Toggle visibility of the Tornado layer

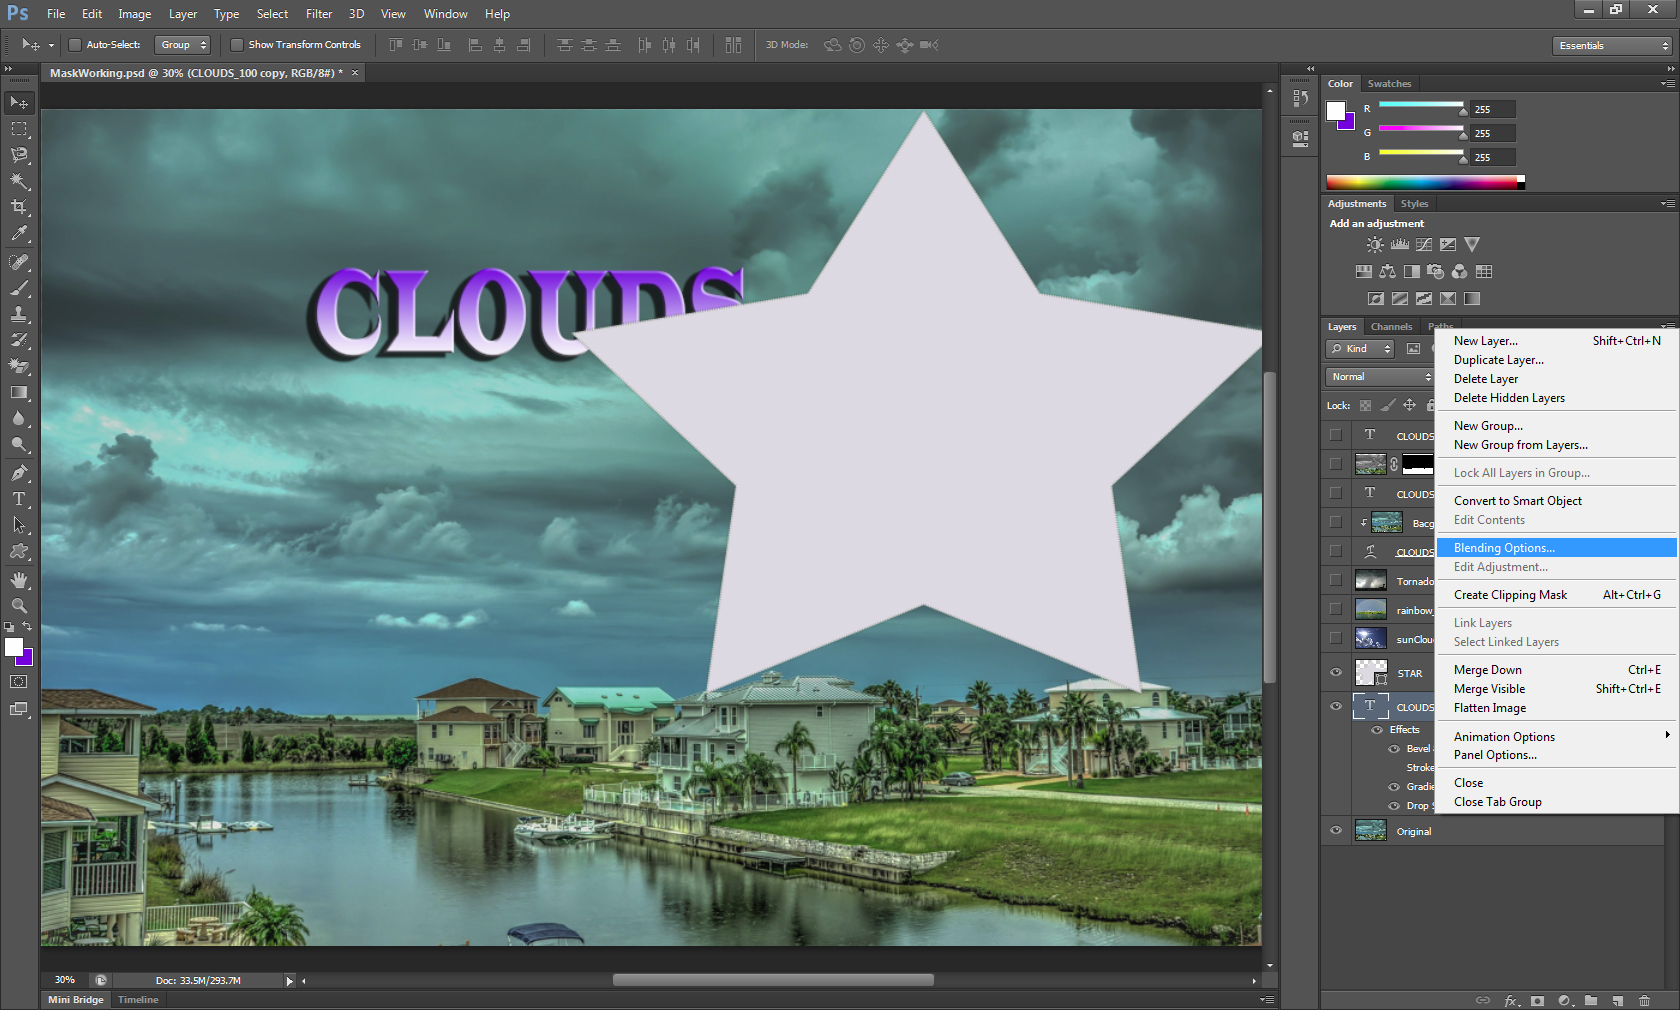[1335, 580]
